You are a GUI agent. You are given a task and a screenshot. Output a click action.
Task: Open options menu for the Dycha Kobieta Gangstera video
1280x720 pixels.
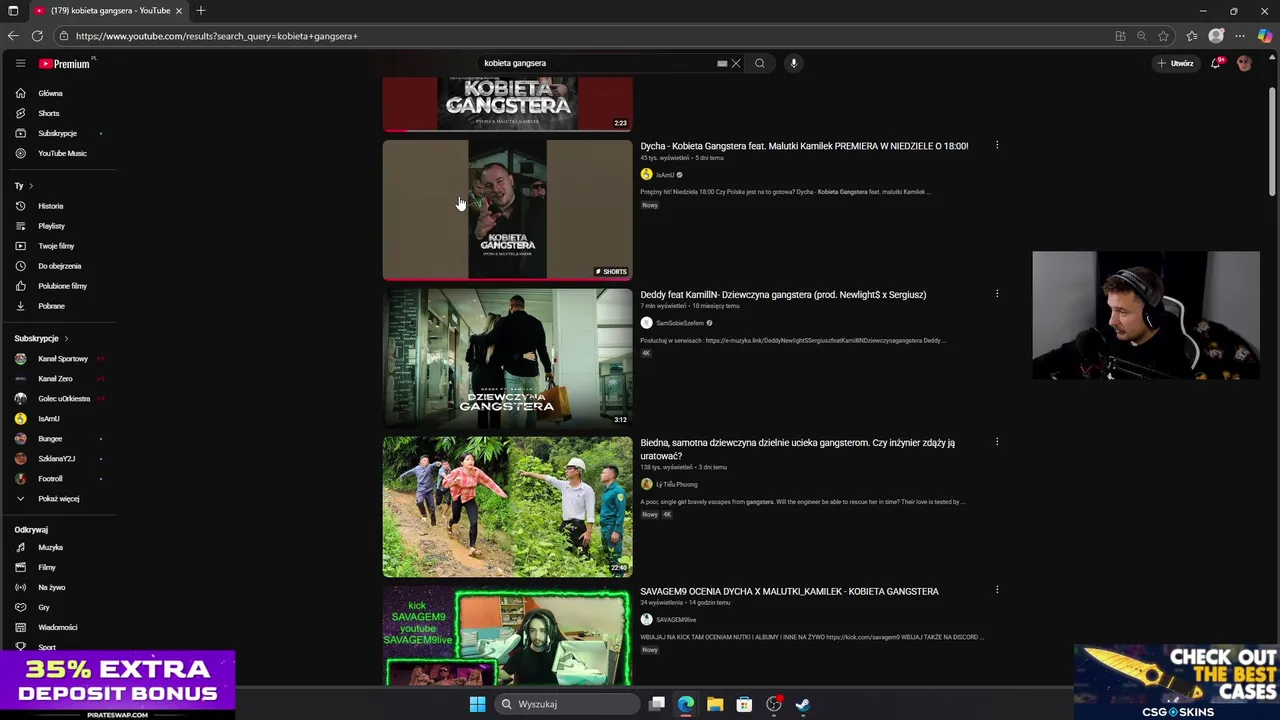(x=997, y=145)
